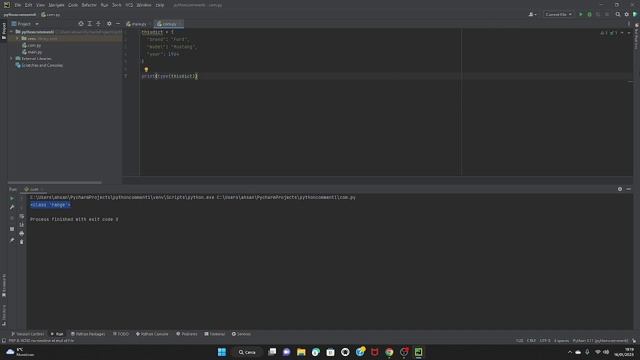Click the Python interpreter status bar entry

tap(600, 340)
